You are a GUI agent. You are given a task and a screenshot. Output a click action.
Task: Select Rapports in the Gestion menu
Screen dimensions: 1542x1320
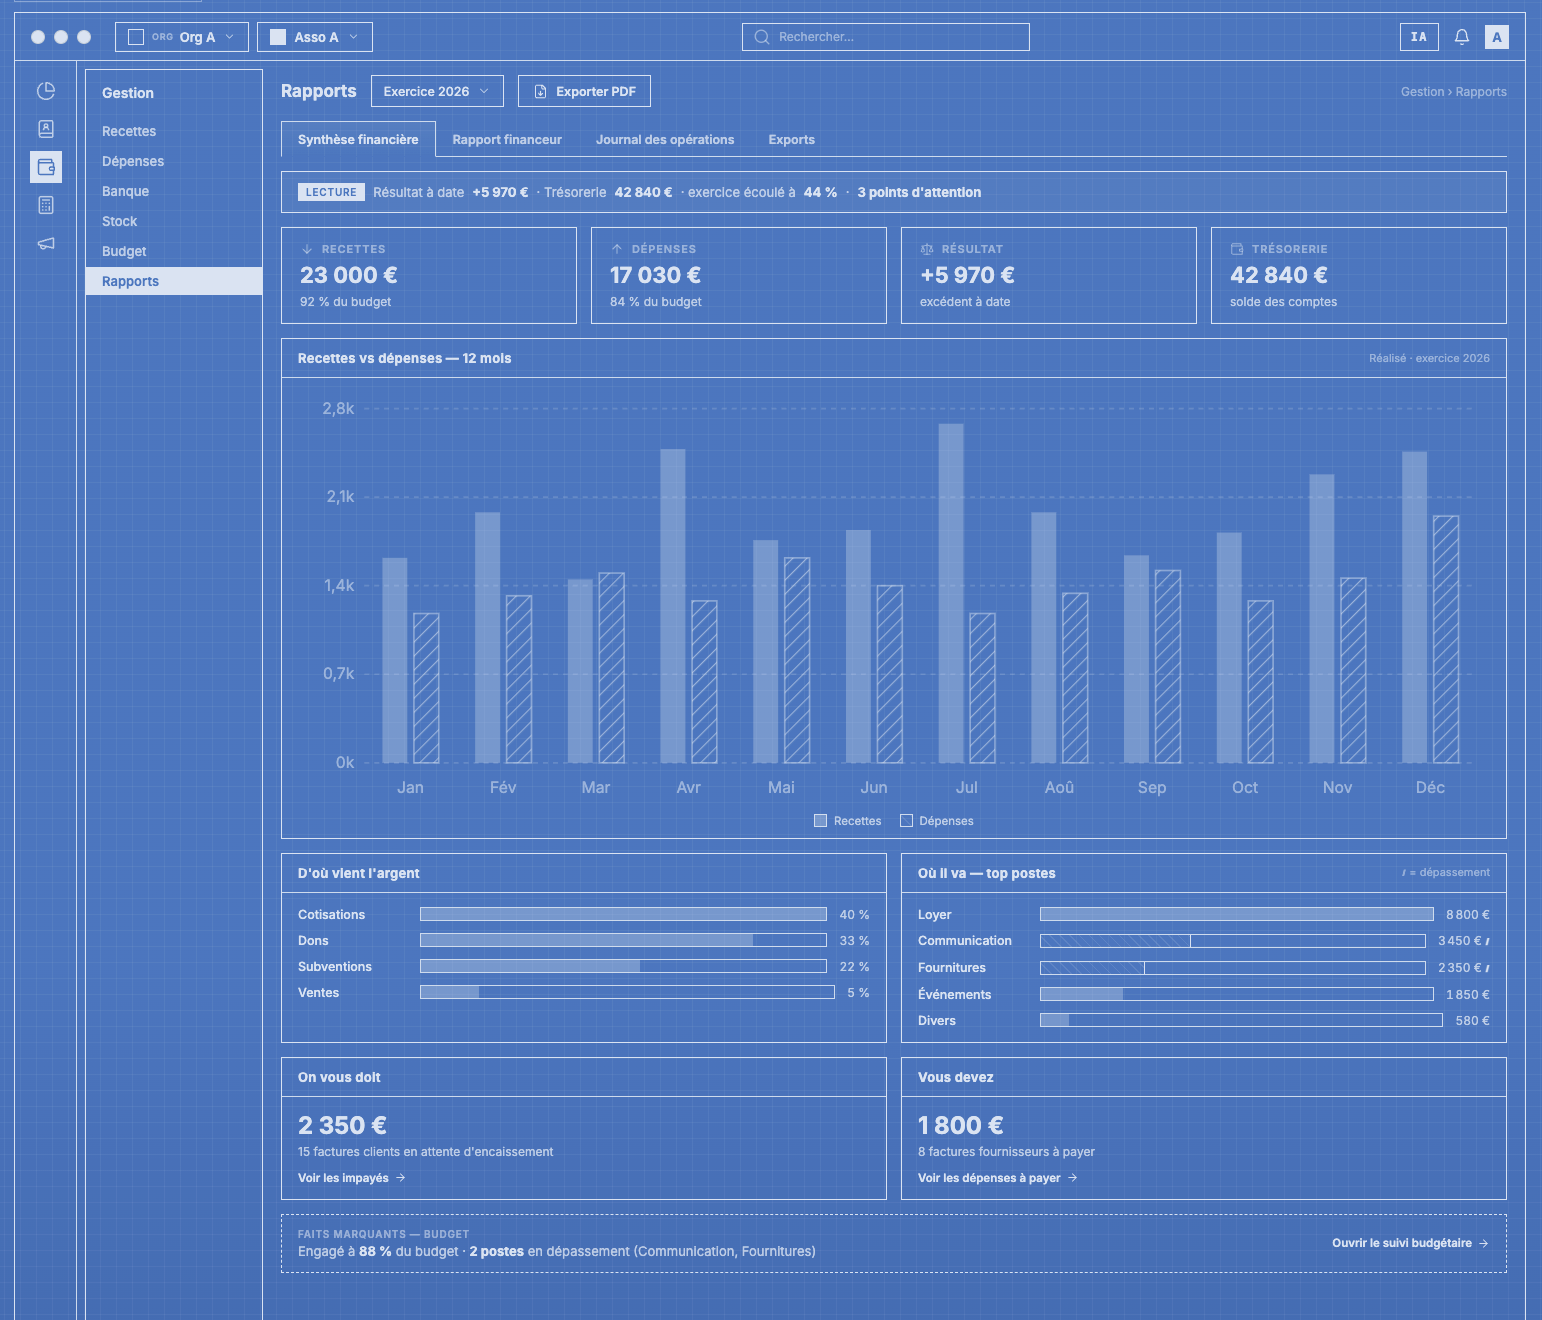(x=174, y=281)
